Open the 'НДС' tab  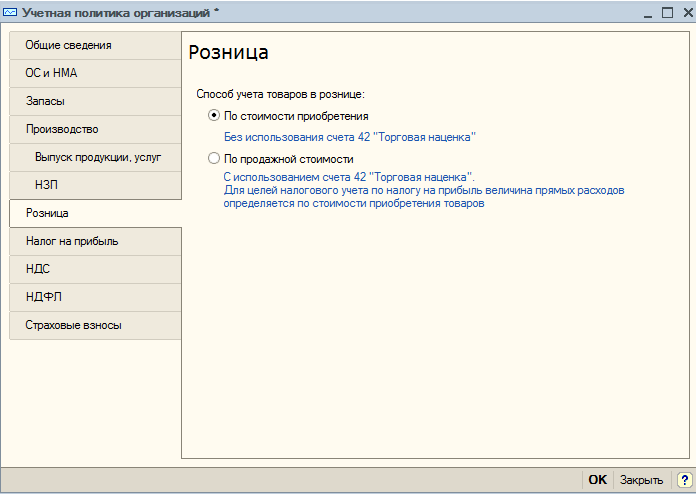click(95, 269)
